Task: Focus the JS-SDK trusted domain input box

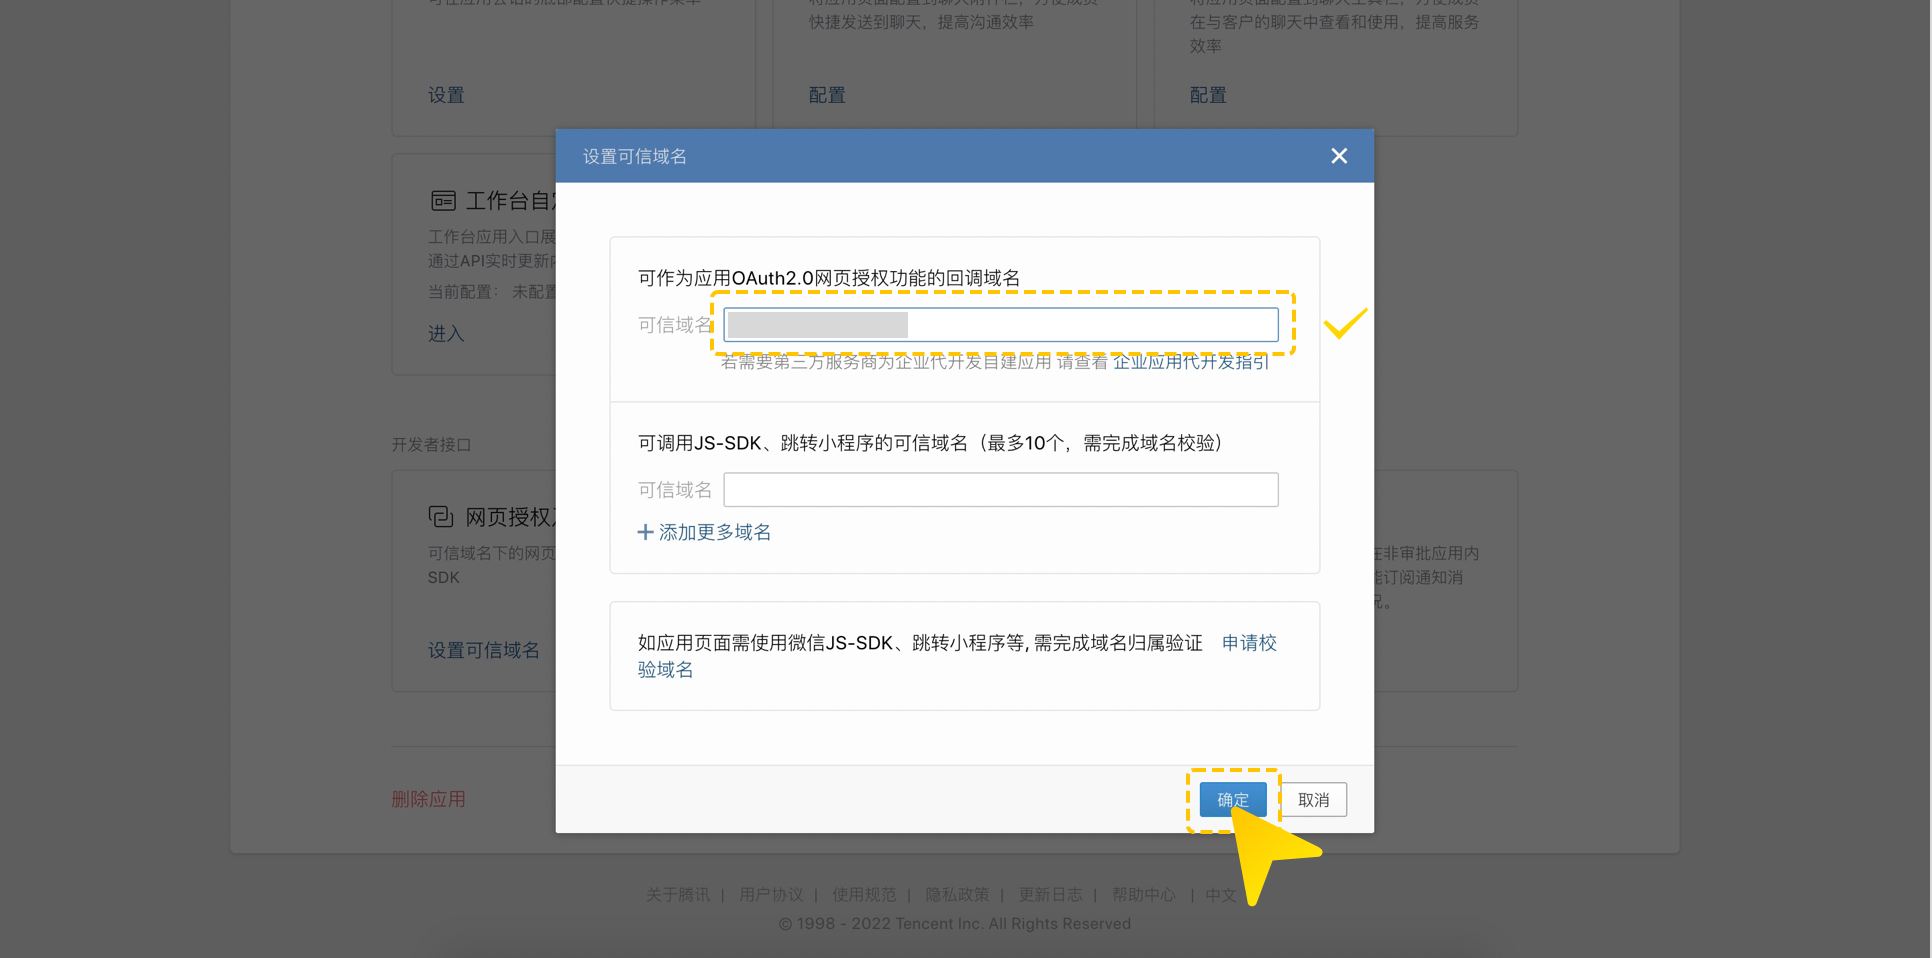Action: [x=1000, y=490]
